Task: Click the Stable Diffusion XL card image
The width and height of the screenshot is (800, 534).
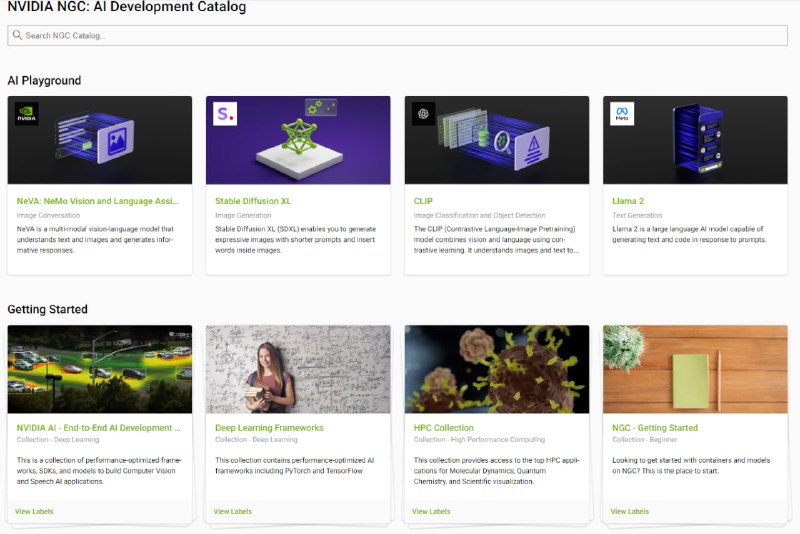Action: click(x=298, y=140)
